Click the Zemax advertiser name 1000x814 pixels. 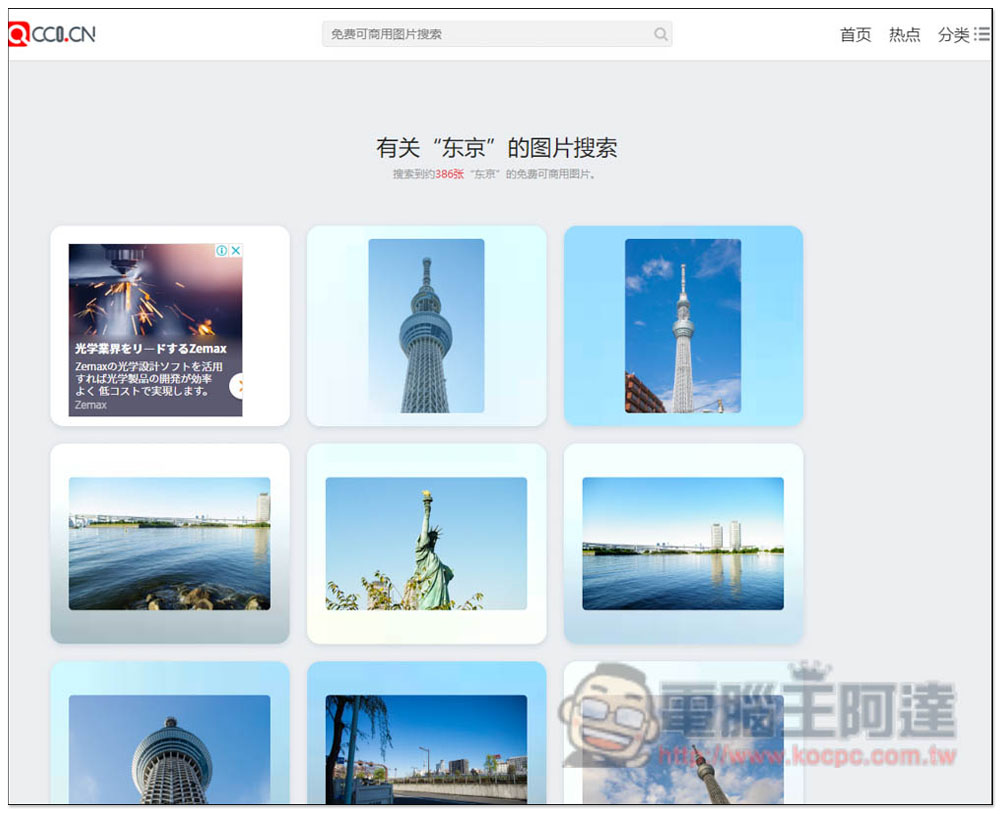click(91, 405)
